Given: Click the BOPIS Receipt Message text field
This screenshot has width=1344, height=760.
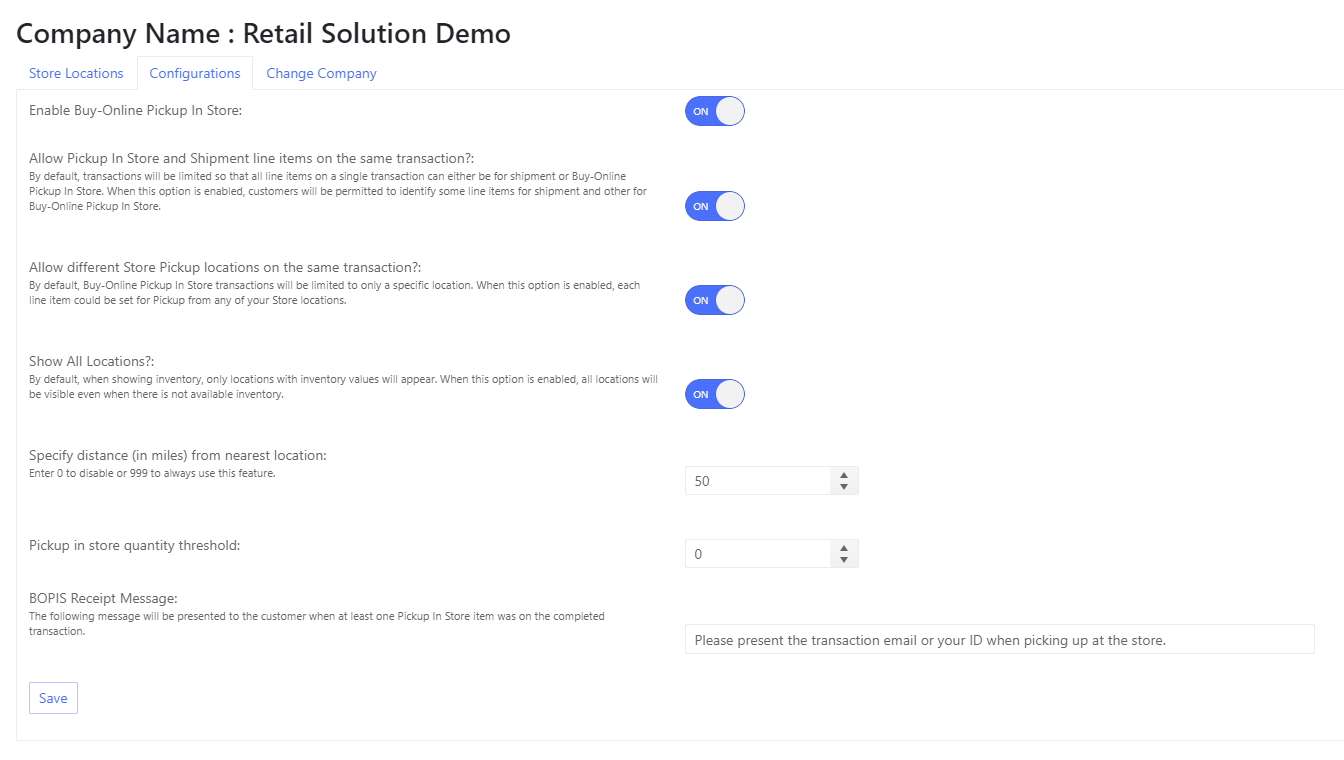Looking at the screenshot, I should point(1000,638).
